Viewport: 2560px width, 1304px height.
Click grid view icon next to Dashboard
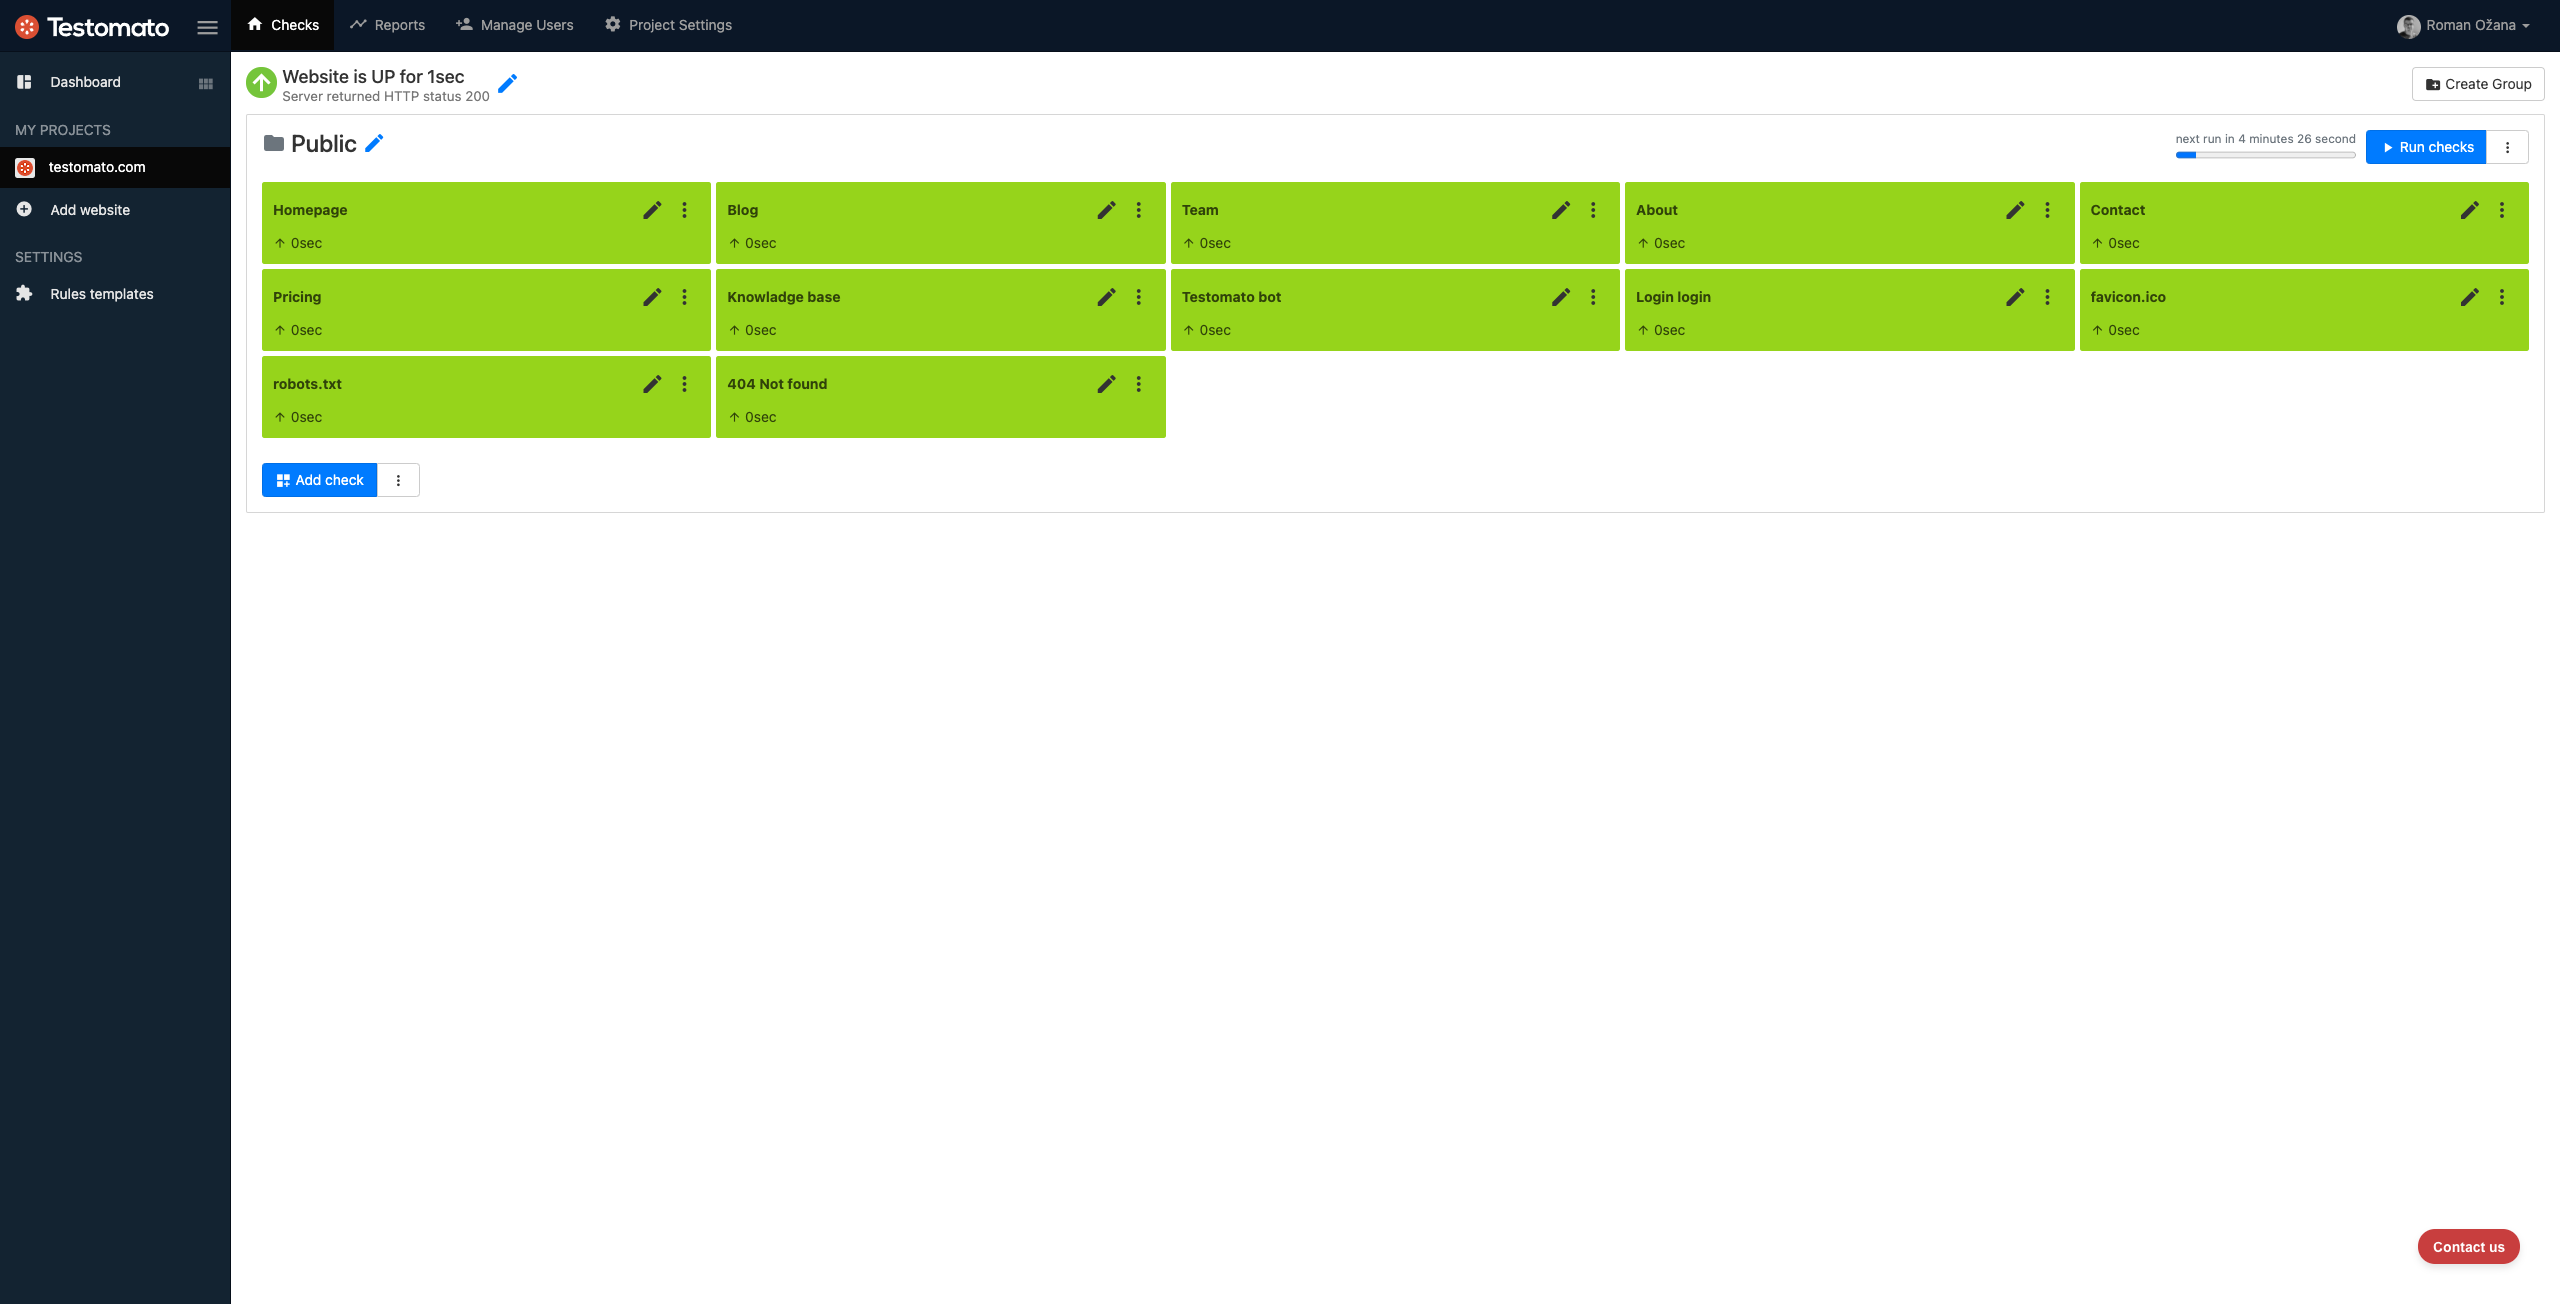(206, 83)
